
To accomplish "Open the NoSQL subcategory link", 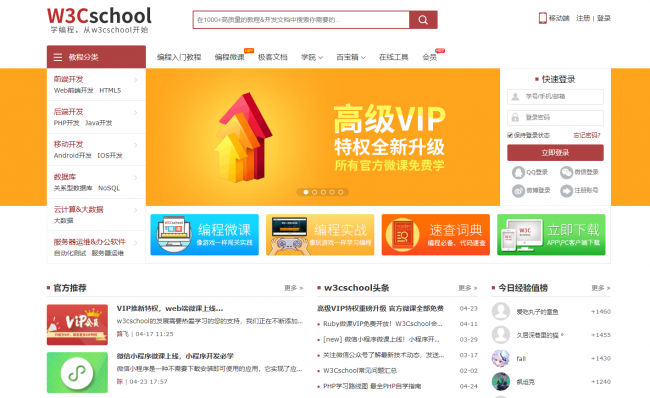I will (109, 188).
